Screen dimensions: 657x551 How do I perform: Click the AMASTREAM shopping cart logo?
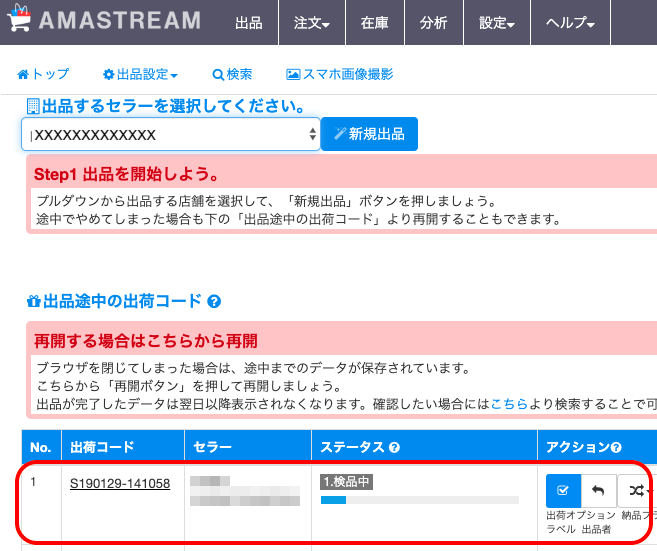coord(19,18)
